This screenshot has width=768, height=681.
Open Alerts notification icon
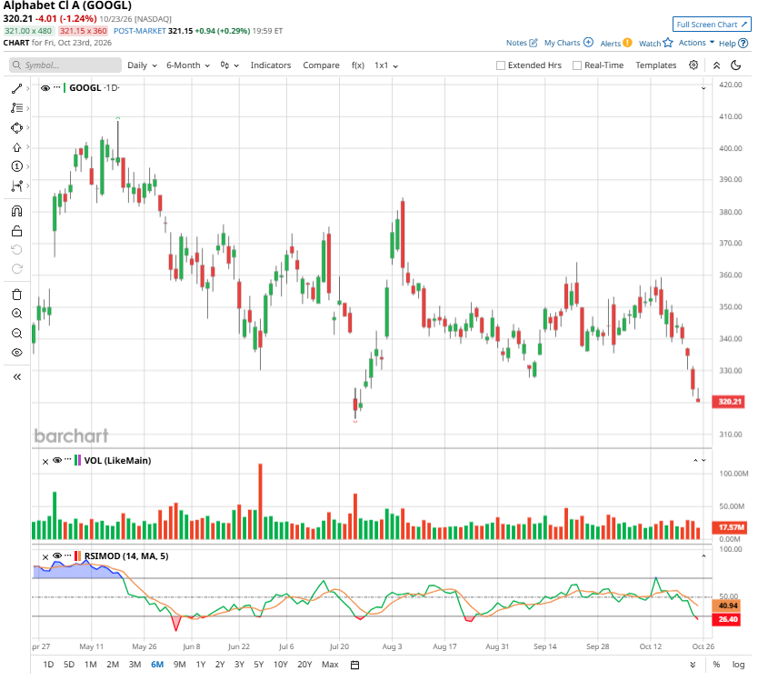627,43
